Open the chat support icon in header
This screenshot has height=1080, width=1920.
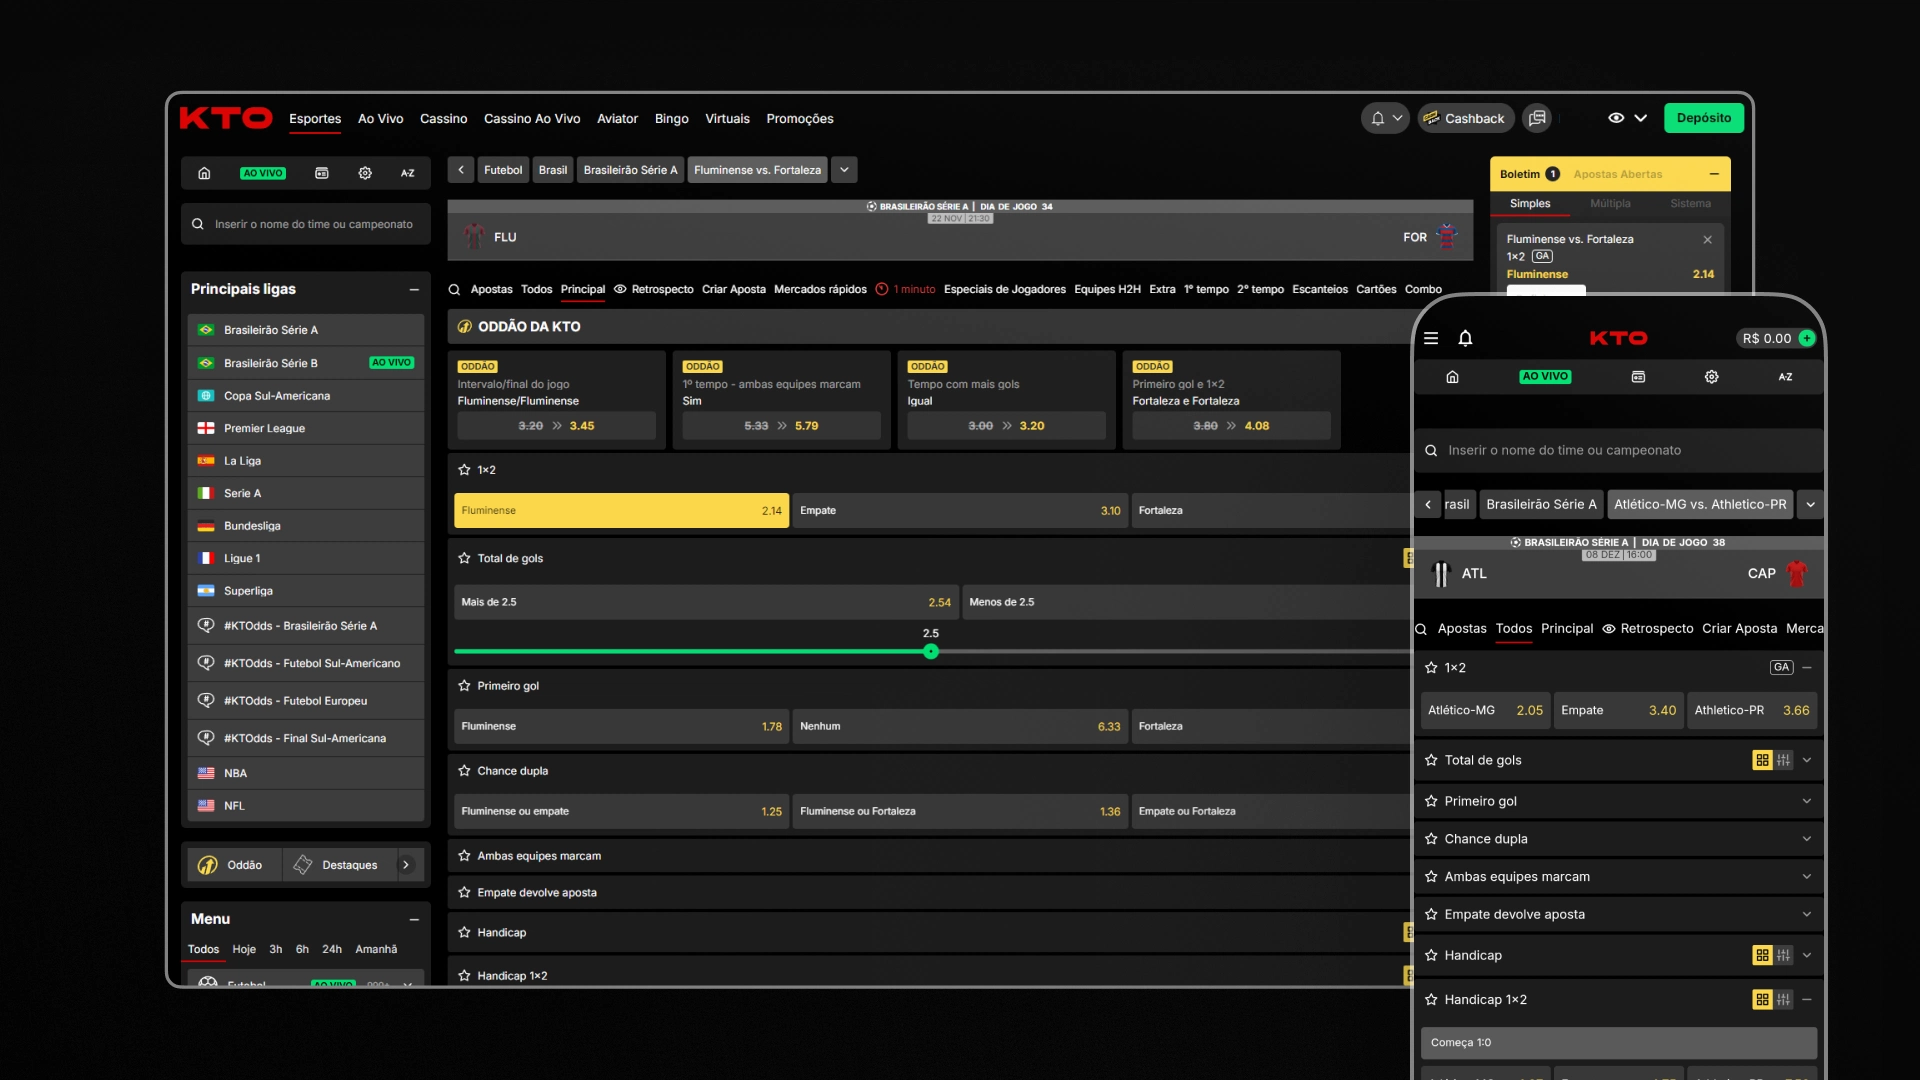[1537, 118]
